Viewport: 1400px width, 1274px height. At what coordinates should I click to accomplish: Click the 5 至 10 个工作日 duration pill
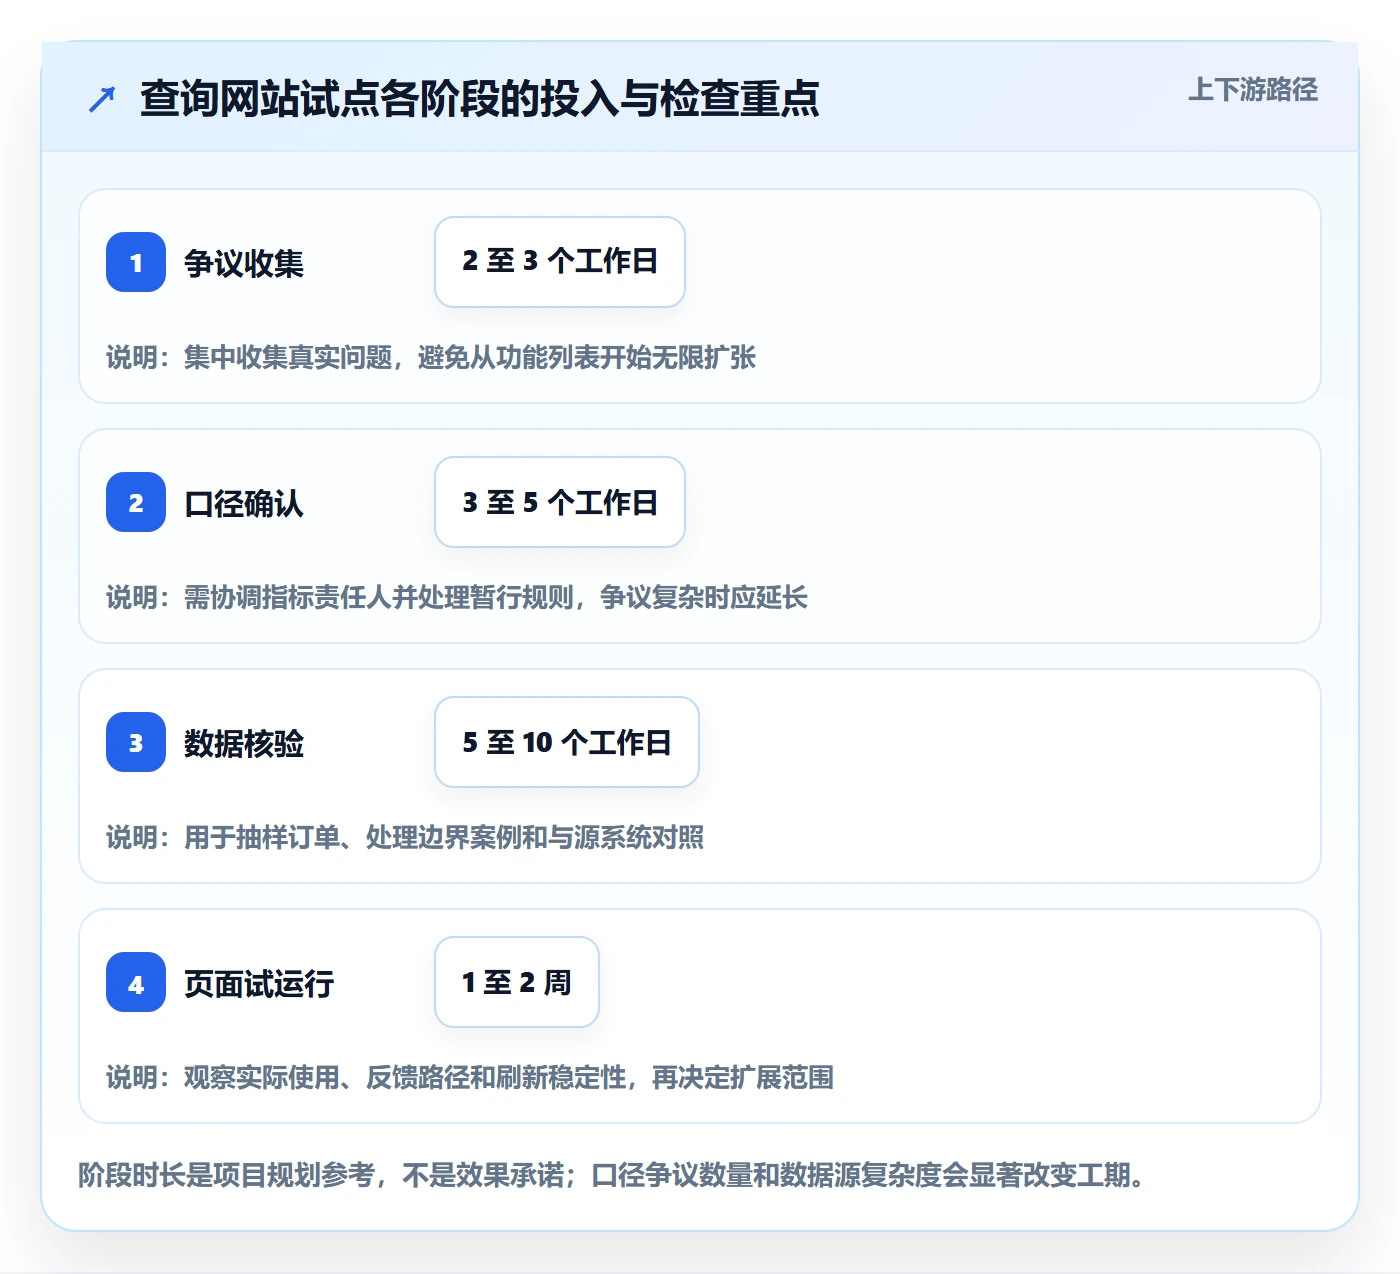point(567,742)
